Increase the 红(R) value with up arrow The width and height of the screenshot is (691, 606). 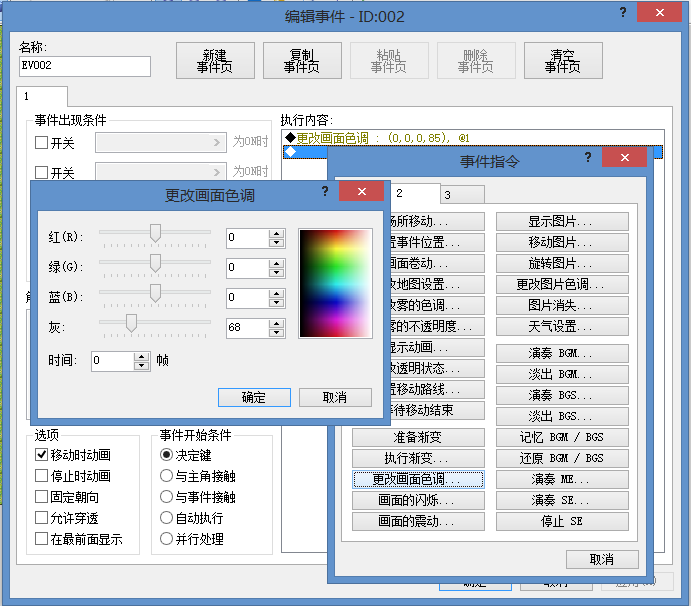point(276,234)
